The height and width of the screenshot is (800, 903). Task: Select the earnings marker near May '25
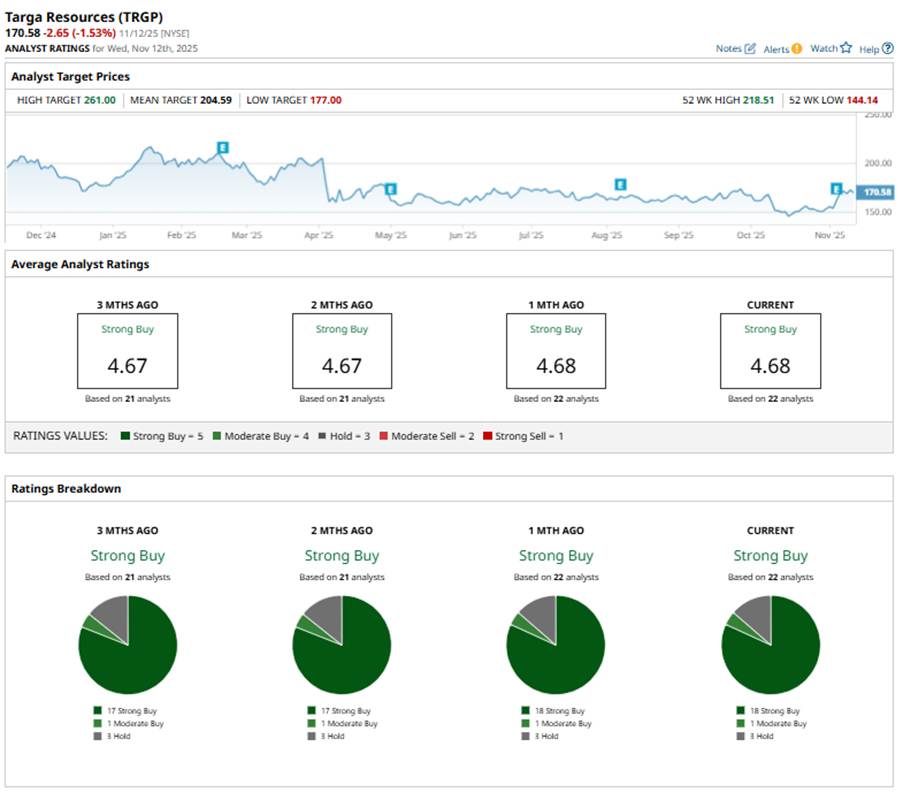pyautogui.click(x=390, y=188)
